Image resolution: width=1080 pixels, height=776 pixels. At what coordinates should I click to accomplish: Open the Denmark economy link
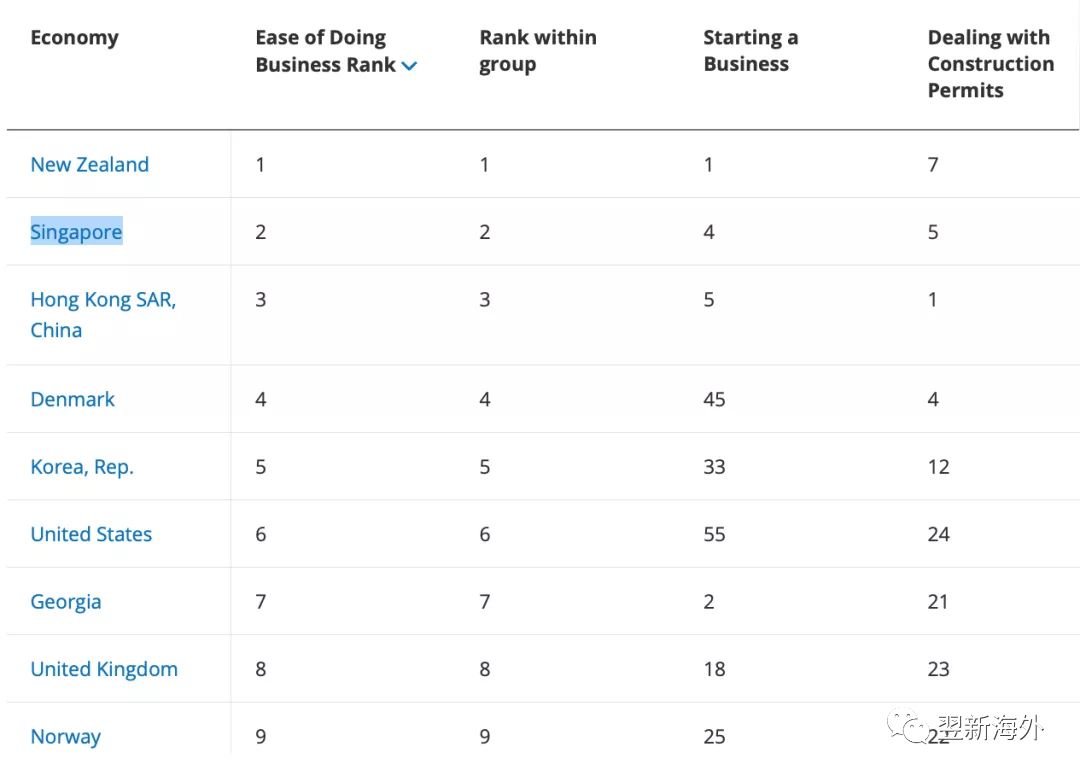click(73, 399)
